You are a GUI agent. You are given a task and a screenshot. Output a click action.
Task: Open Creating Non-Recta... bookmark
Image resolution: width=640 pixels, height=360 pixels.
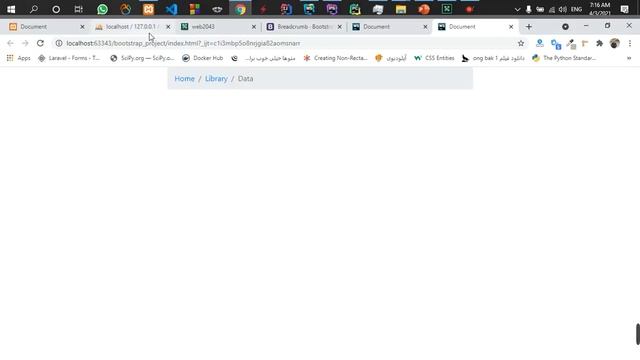pyautogui.click(x=336, y=58)
